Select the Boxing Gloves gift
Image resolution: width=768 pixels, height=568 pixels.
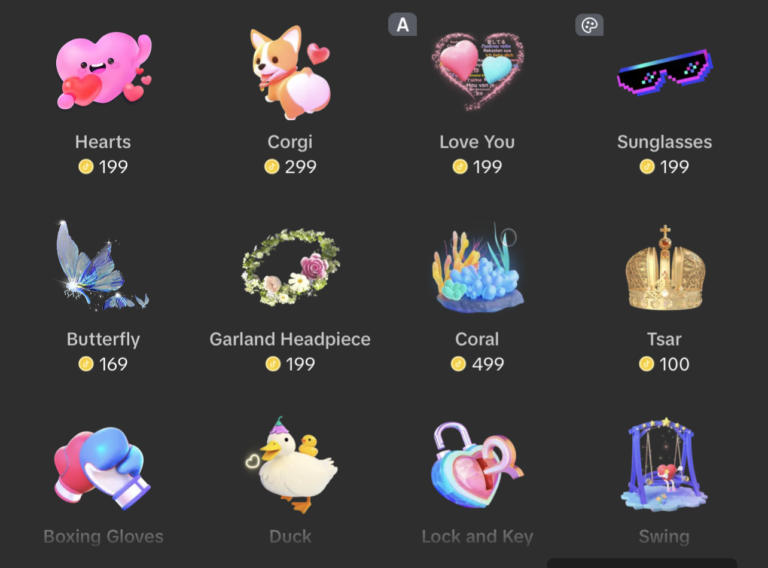pos(102,467)
